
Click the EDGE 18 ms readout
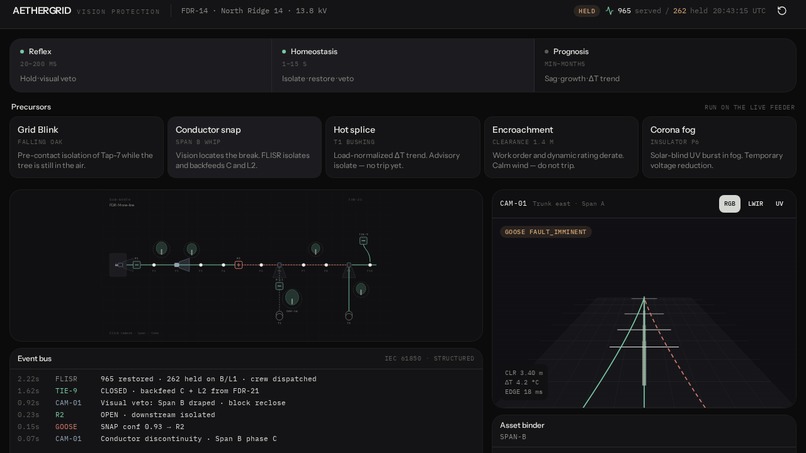click(x=523, y=392)
